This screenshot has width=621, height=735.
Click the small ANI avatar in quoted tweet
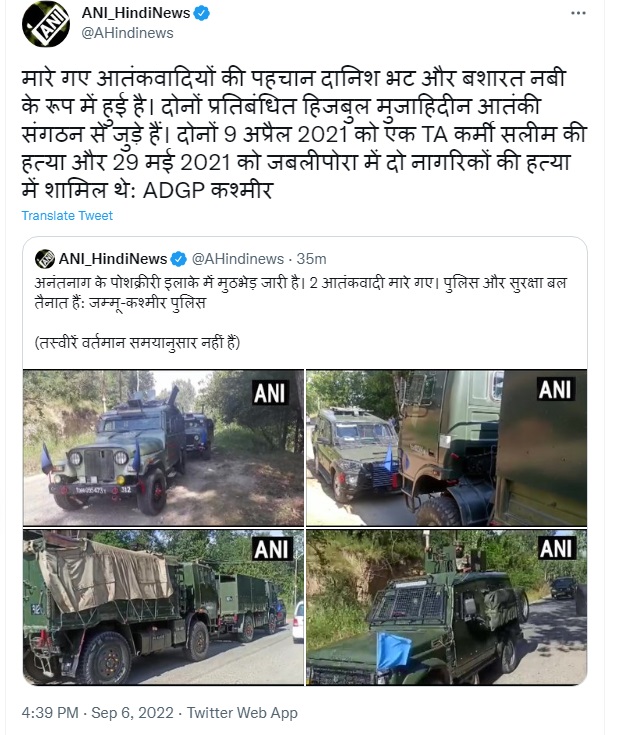pos(45,259)
